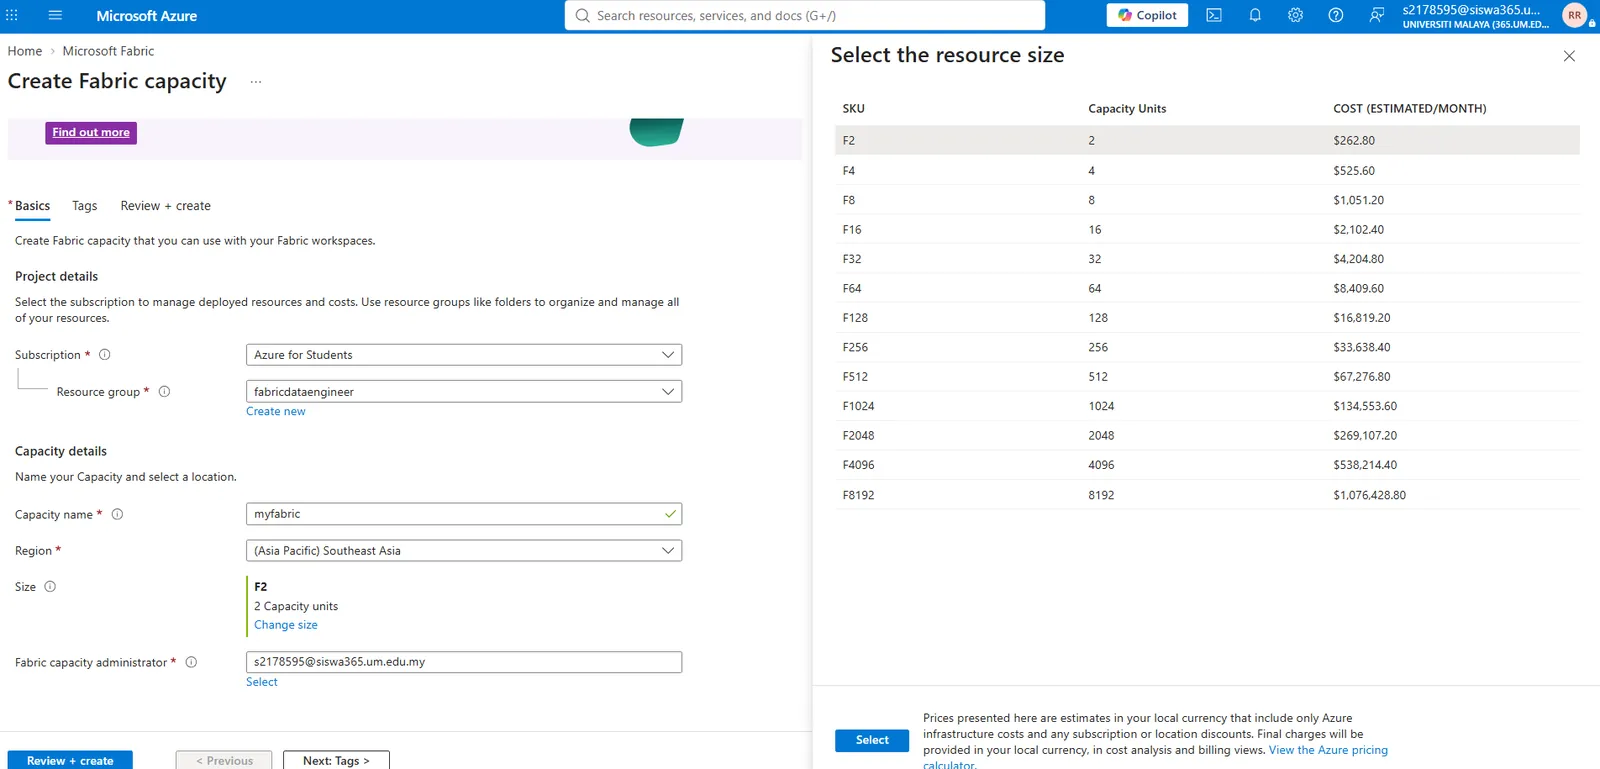Confirm size with the Select button
Image resolution: width=1600 pixels, height=769 pixels.
(x=872, y=740)
